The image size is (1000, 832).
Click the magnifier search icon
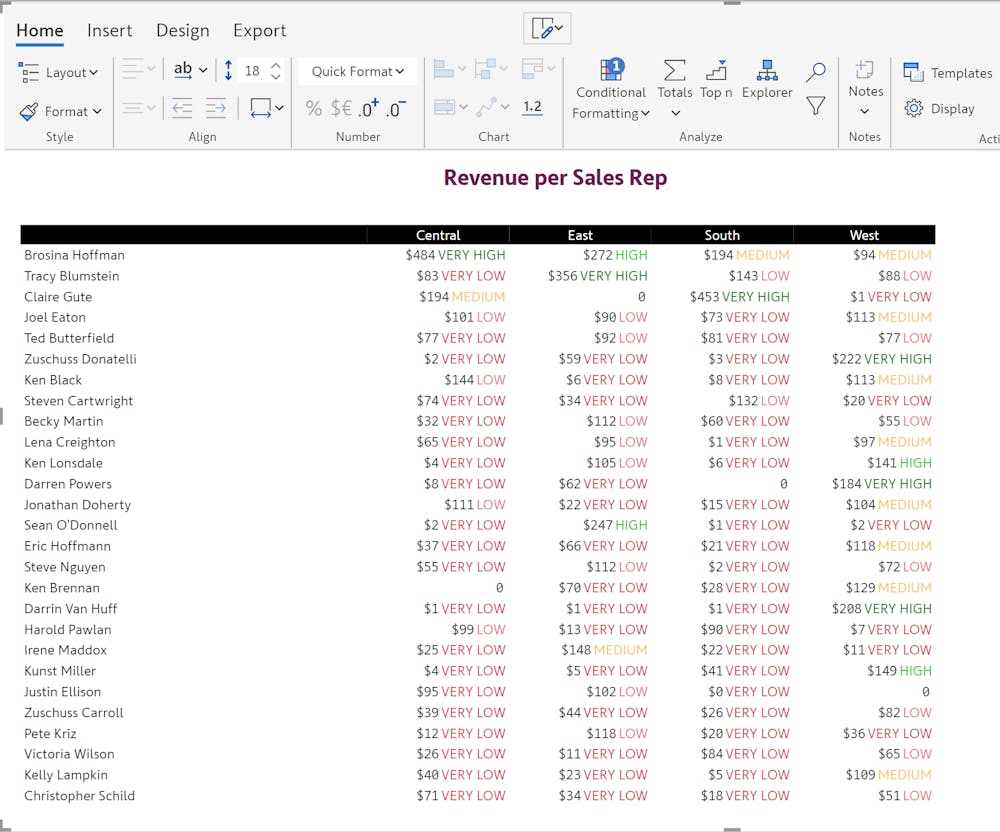(816, 71)
